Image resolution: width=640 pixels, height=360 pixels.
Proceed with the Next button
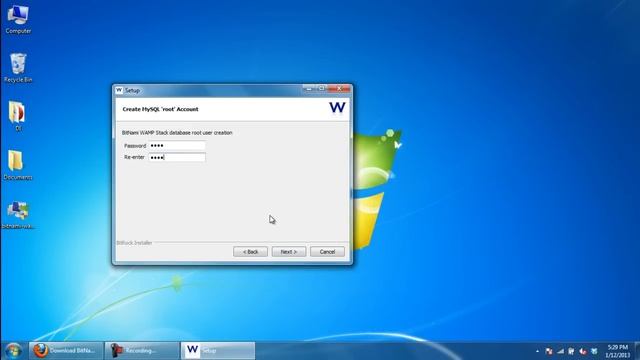pos(289,252)
